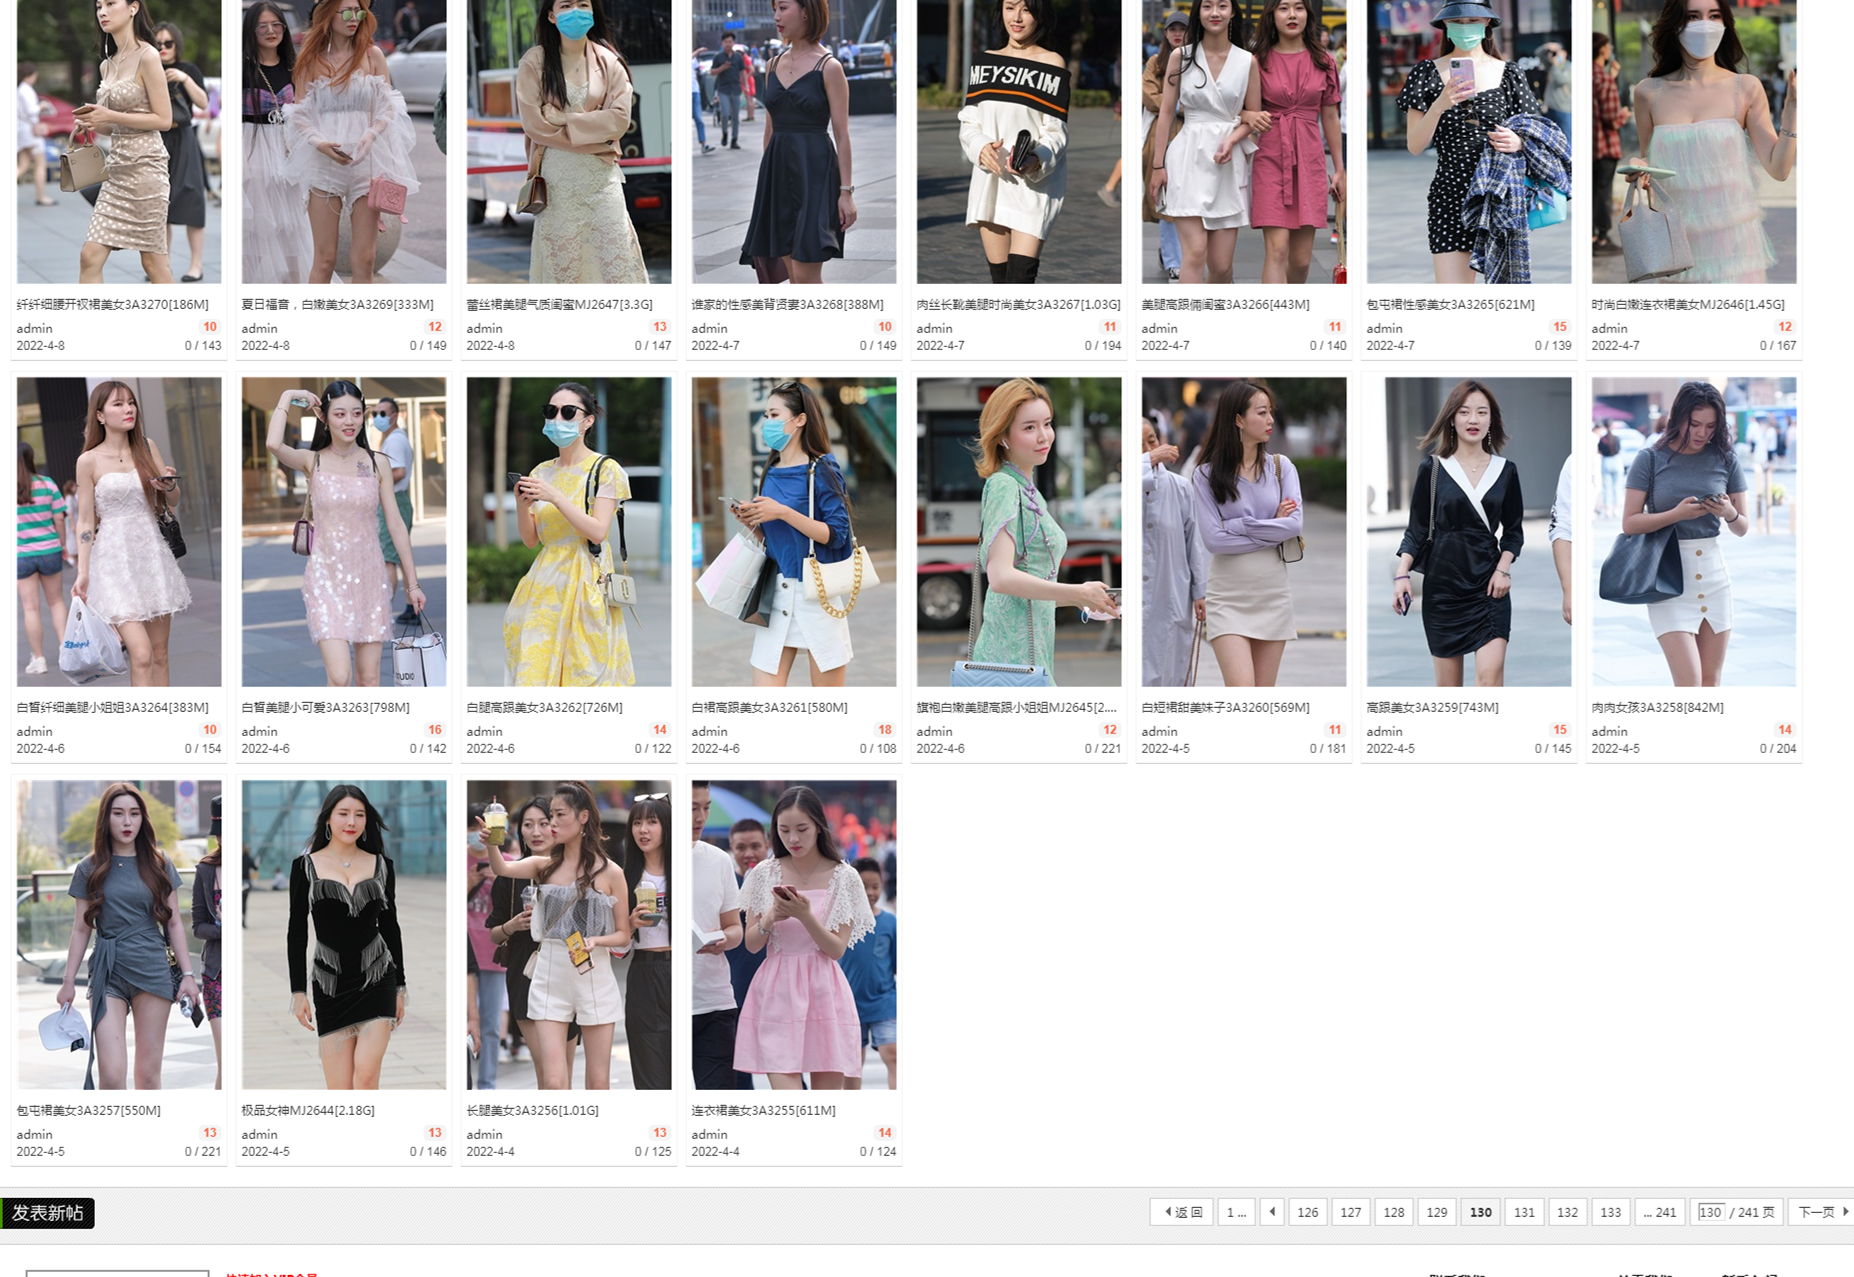Click the page number input field
1854x1277 pixels.
point(1710,1212)
